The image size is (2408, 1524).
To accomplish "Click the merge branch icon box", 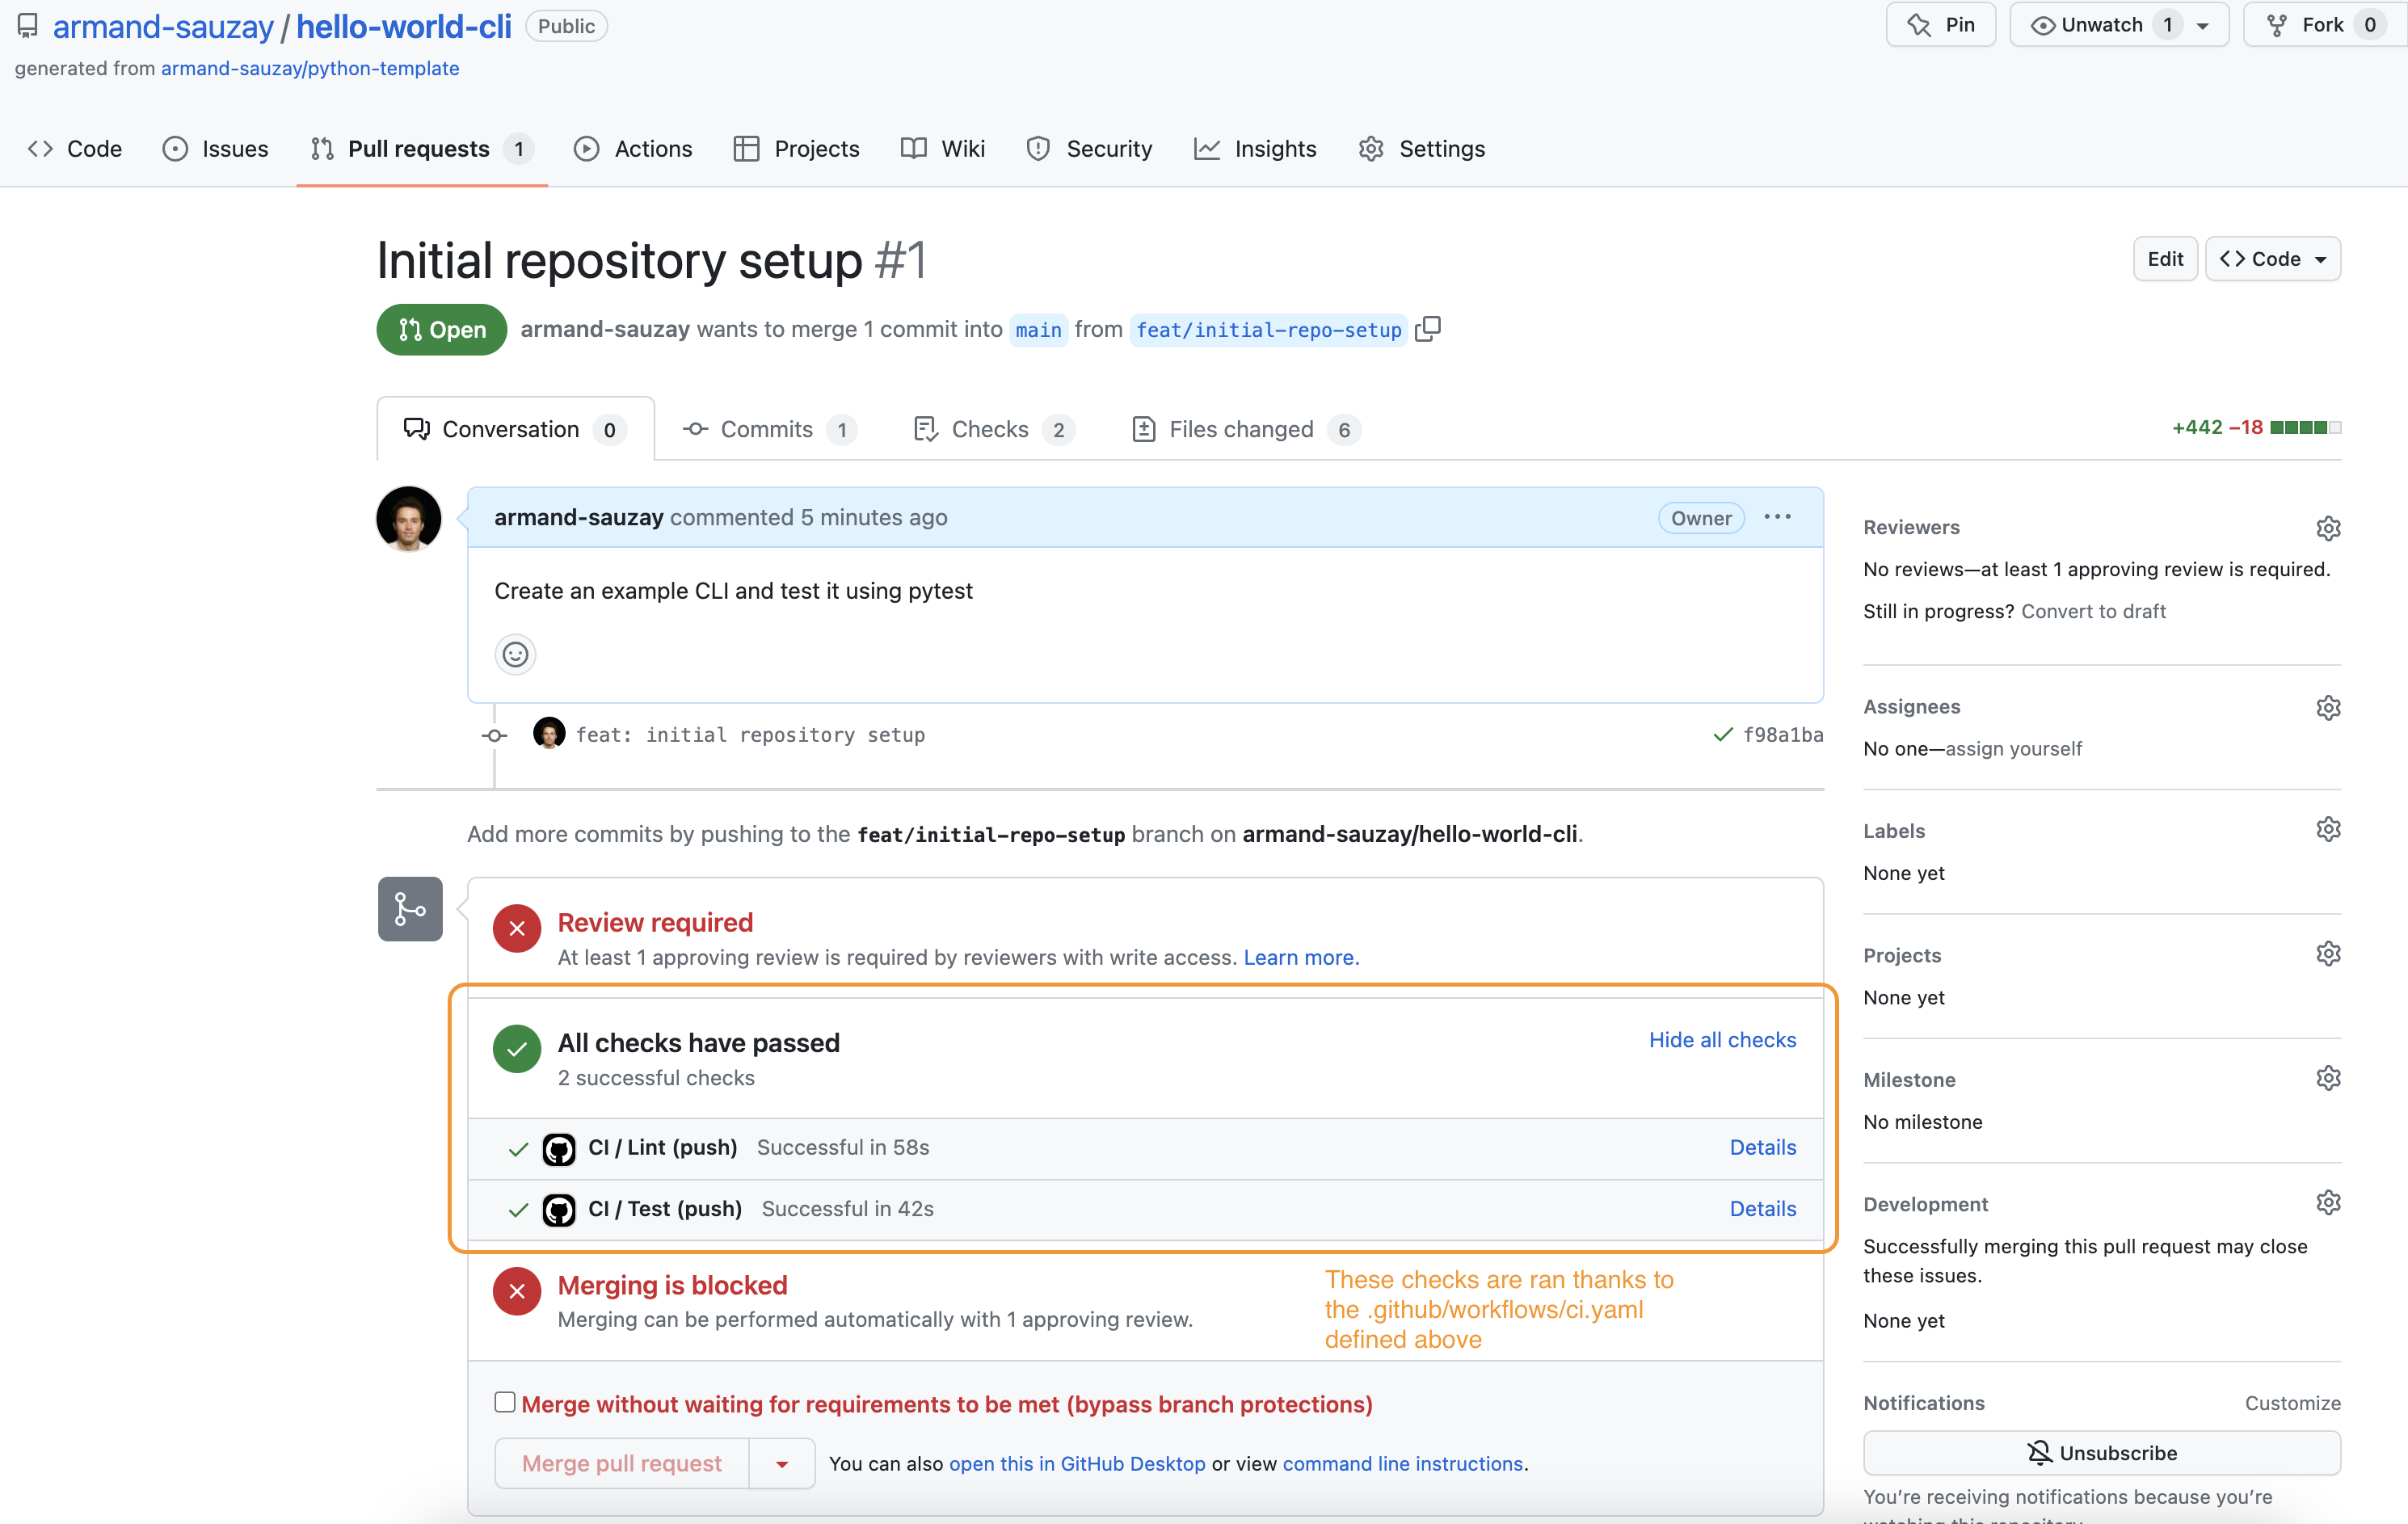I will click(x=410, y=908).
